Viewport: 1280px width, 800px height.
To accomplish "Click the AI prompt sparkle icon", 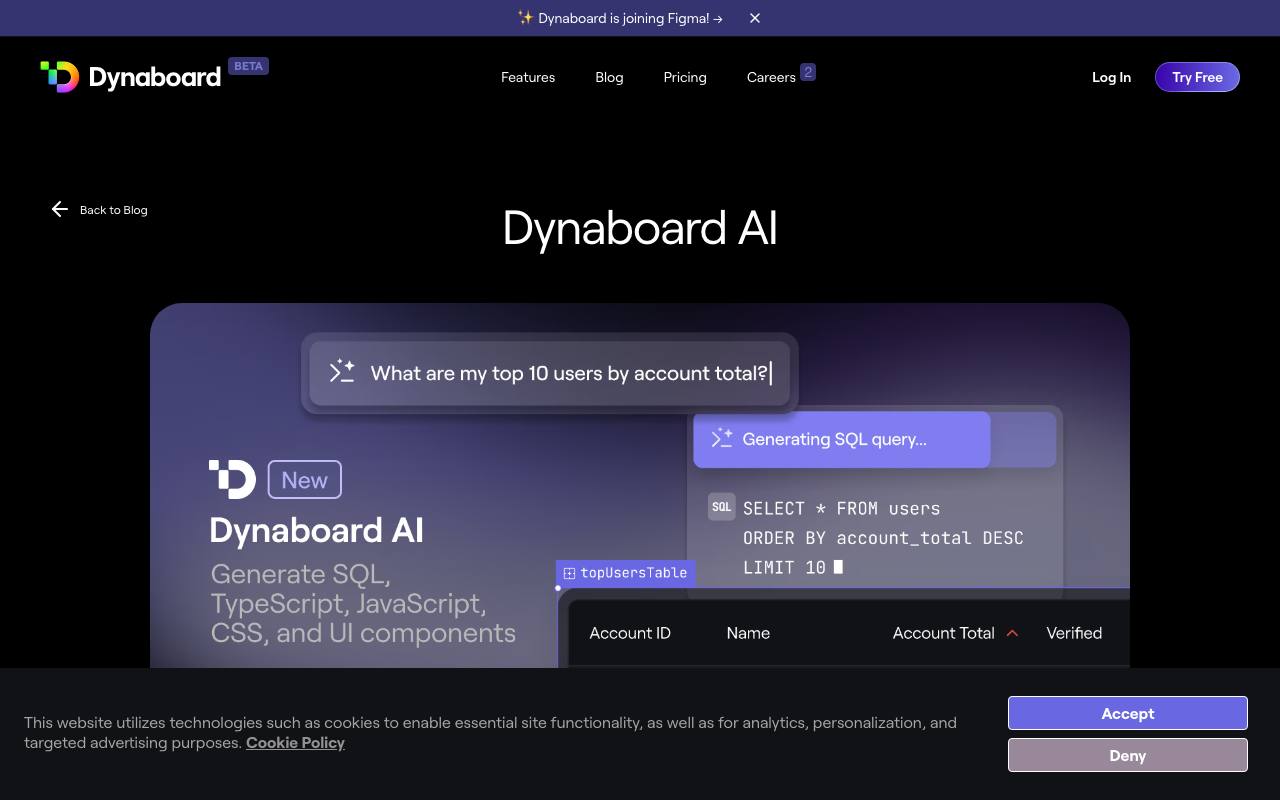I will click(342, 371).
